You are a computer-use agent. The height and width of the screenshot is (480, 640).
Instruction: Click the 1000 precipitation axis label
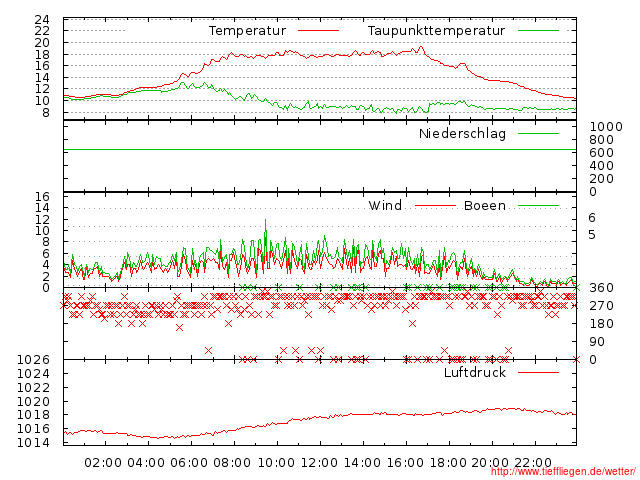[x=606, y=127]
